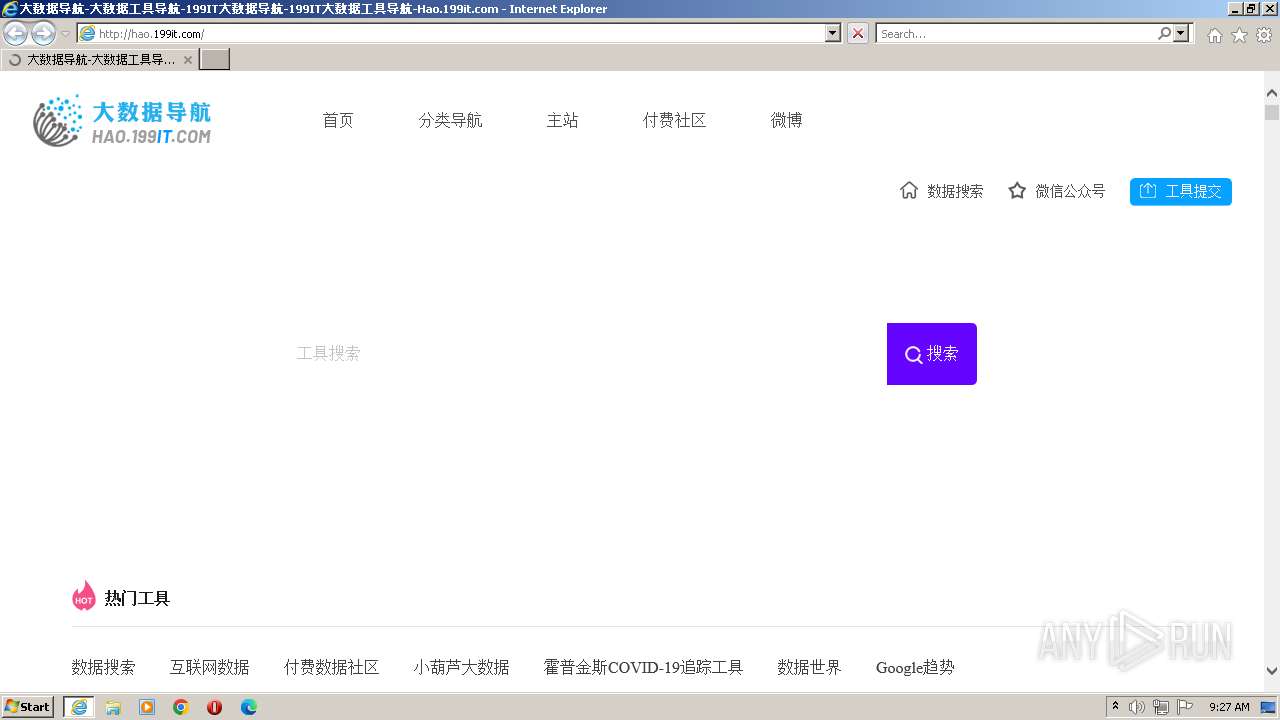Click the magnifier icon in IE search box
Screen dimensions: 1280x720
pos(1165,34)
